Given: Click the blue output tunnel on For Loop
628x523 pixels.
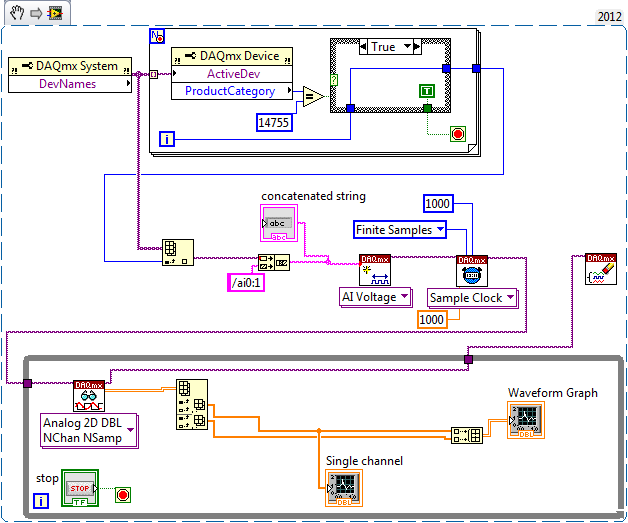Looking at the screenshot, I should tap(476, 68).
